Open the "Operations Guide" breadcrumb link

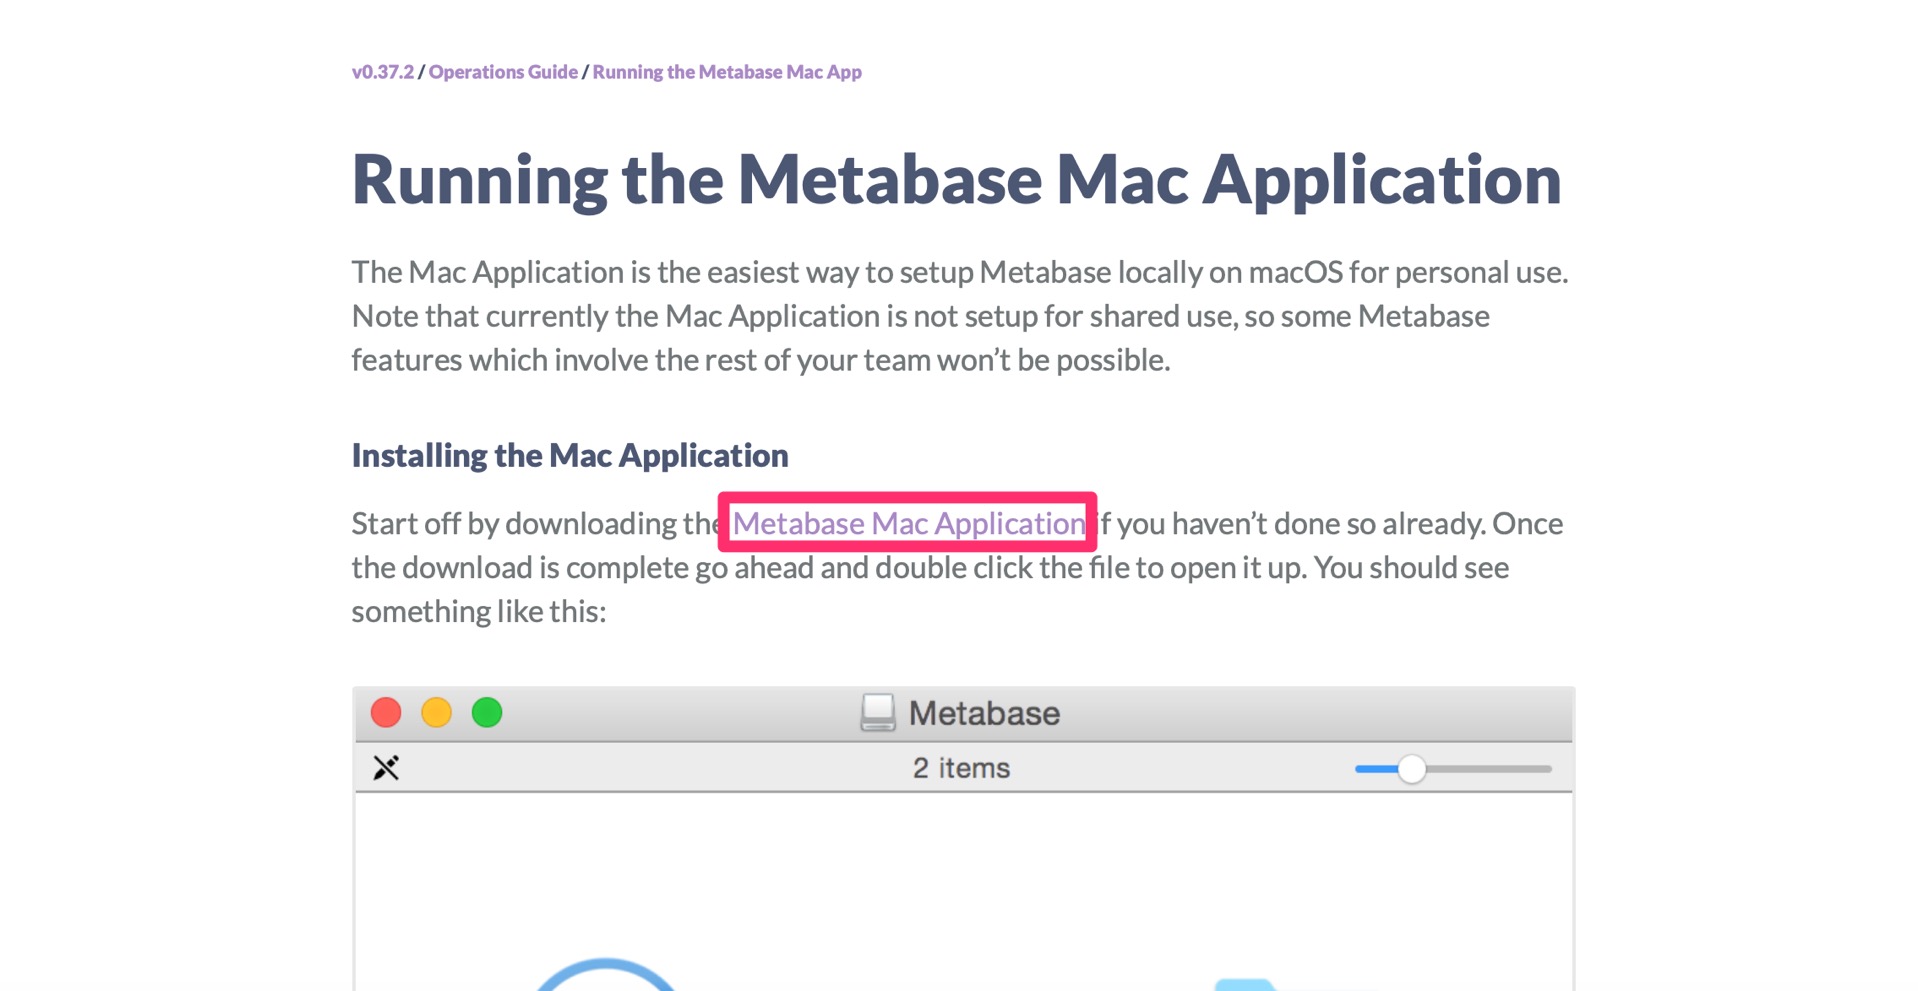click(x=503, y=71)
